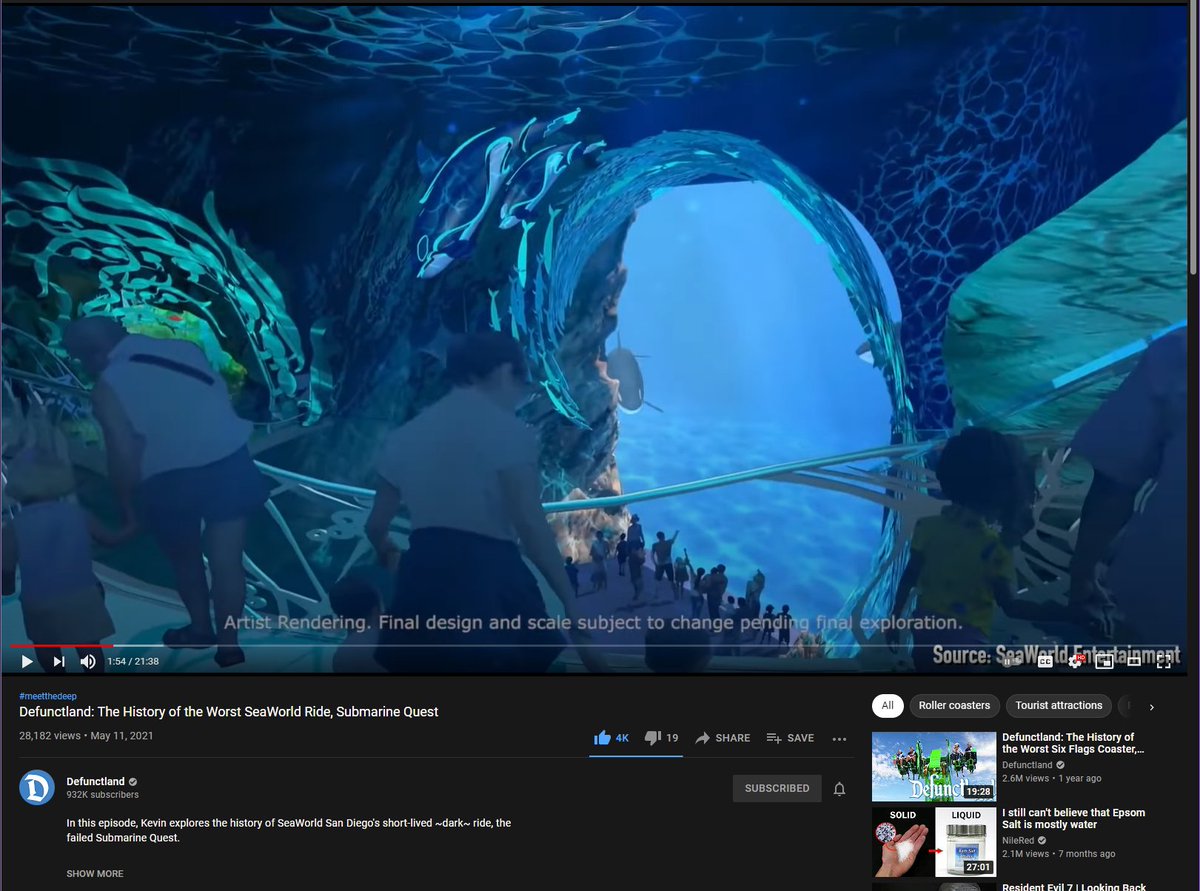Switch to miniplayer mode
This screenshot has width=1200, height=891.
coord(1104,661)
